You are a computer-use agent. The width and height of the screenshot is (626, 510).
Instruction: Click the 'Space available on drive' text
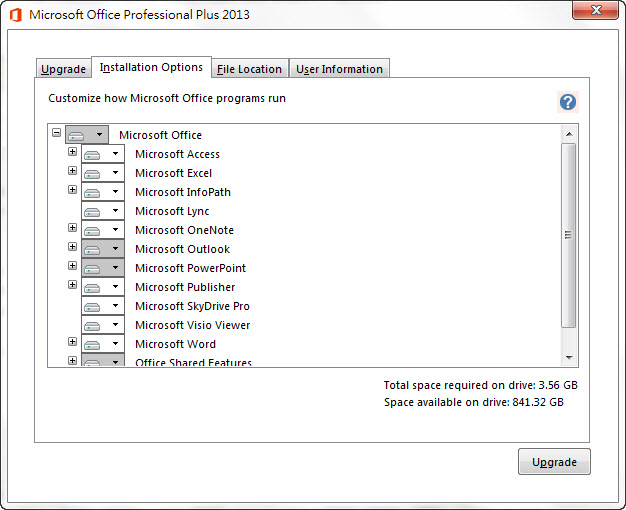[x=473, y=402]
